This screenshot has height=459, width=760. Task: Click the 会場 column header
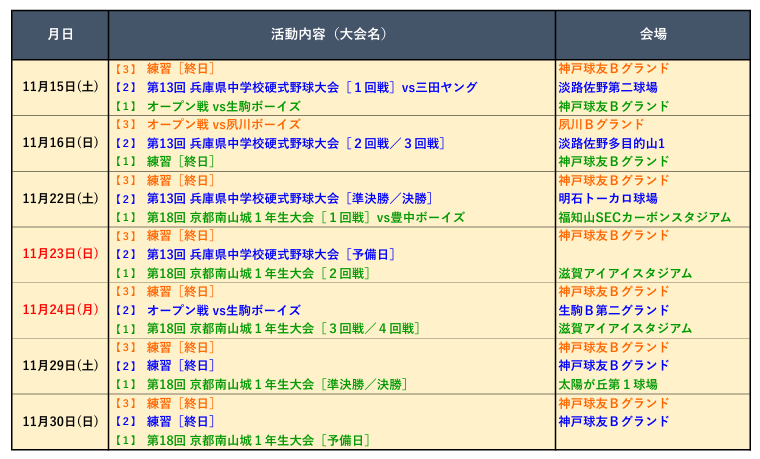652,34
